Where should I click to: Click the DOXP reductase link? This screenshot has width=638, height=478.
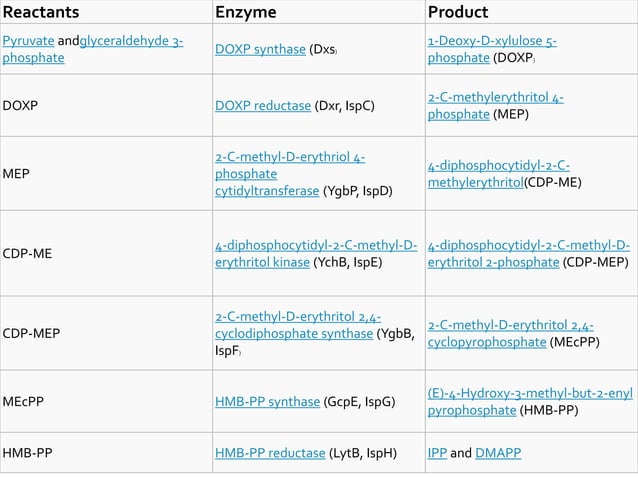click(x=263, y=106)
